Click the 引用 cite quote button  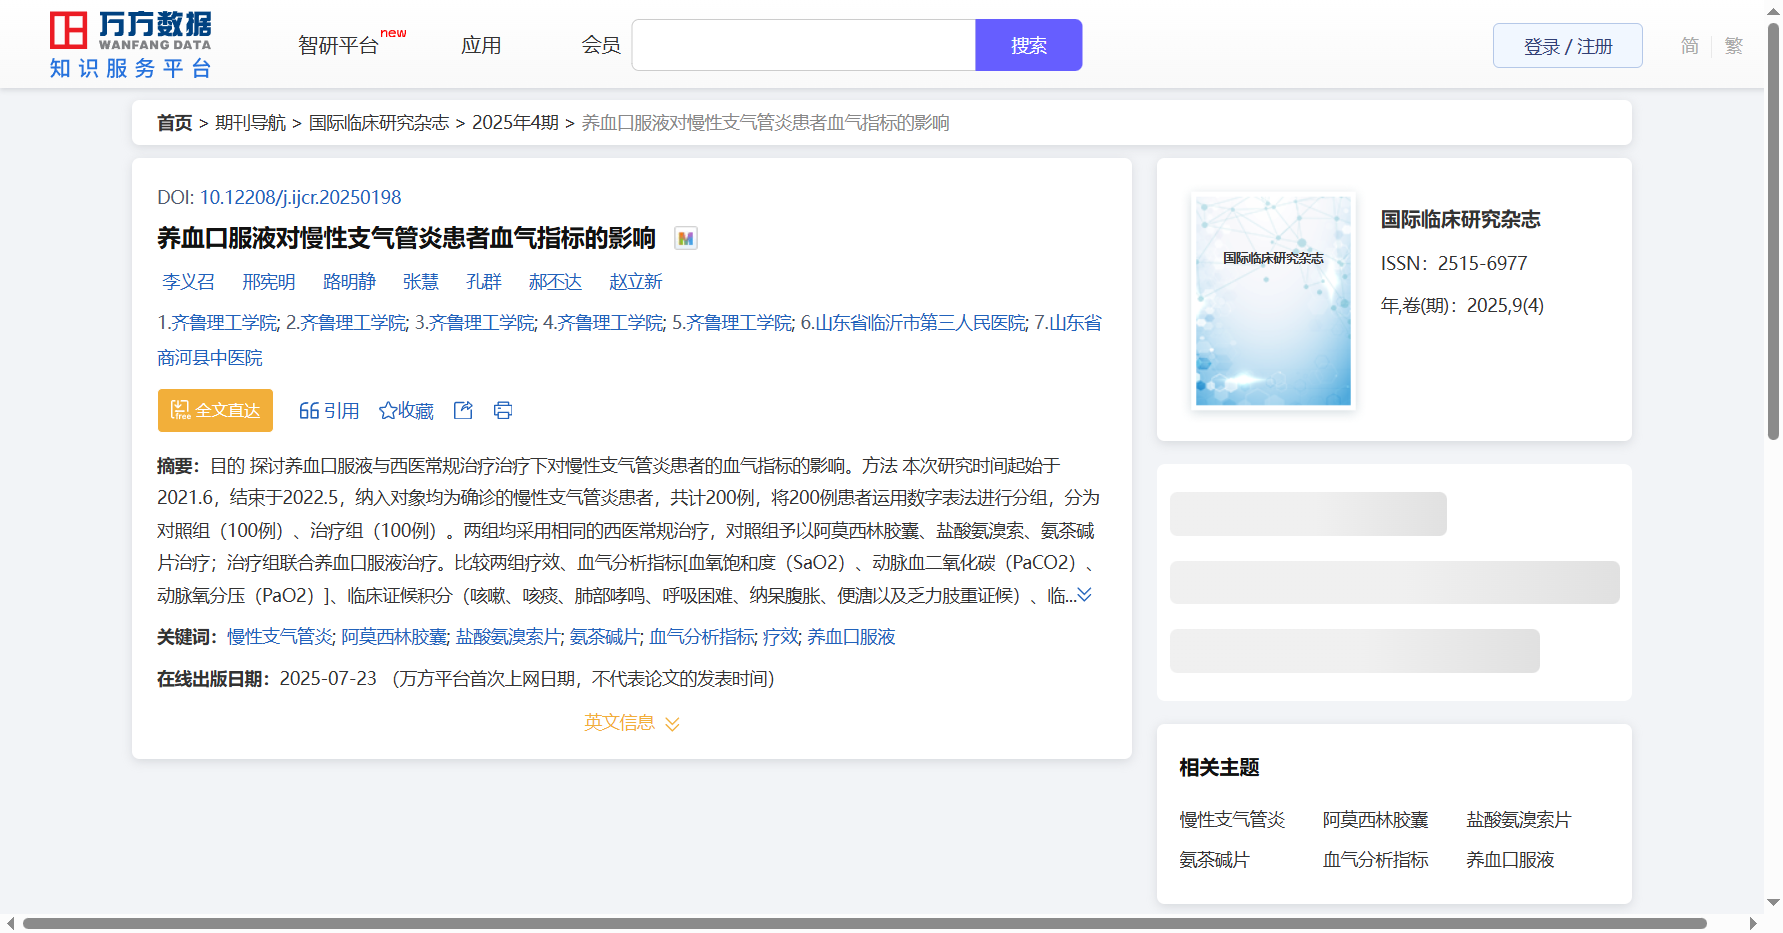pos(329,411)
